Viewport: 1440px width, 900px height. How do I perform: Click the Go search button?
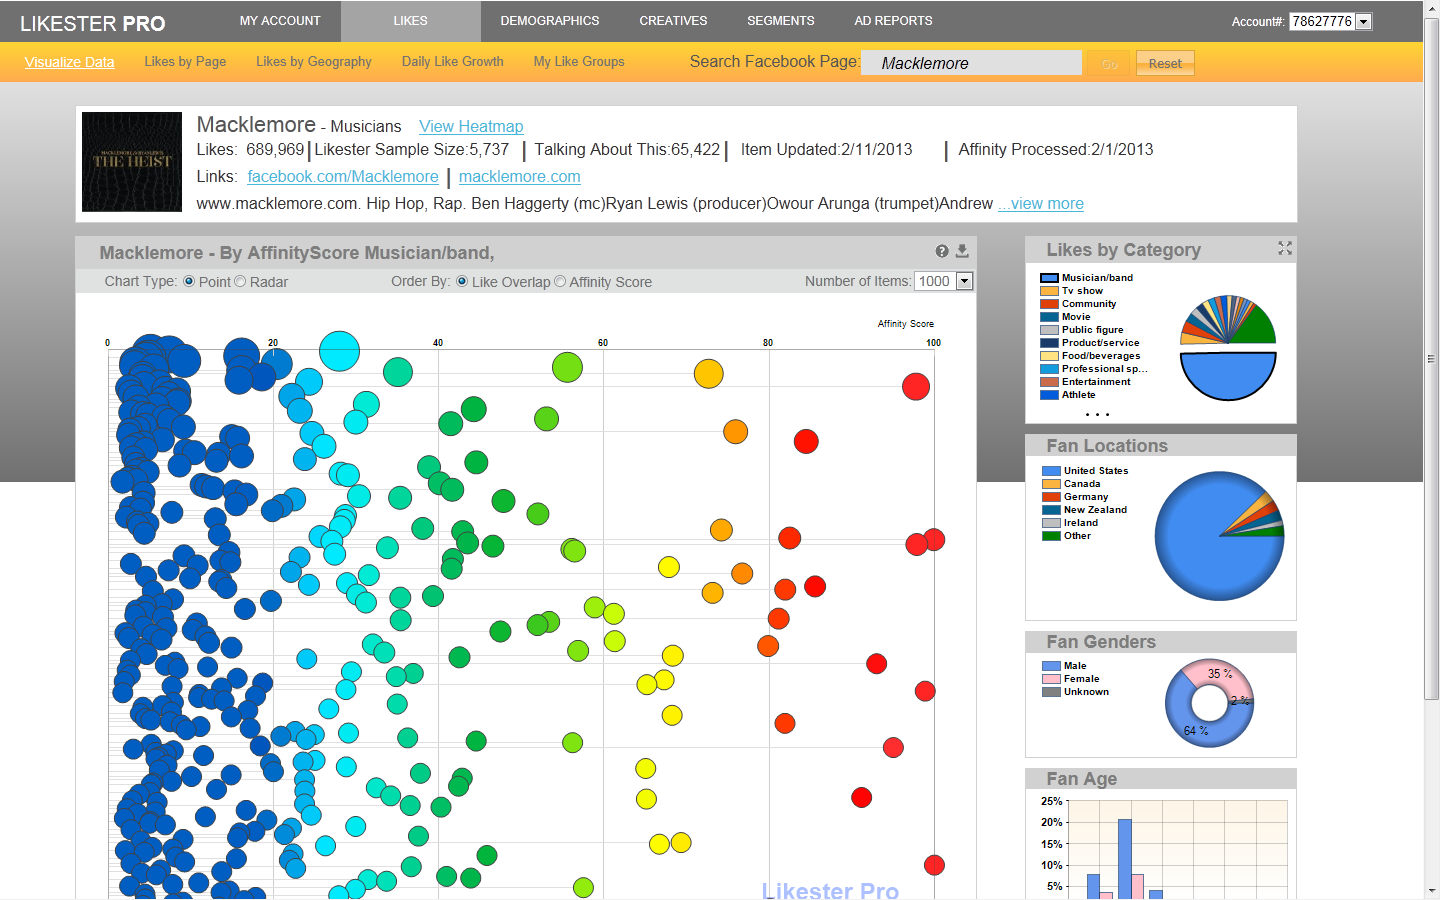click(x=1109, y=63)
